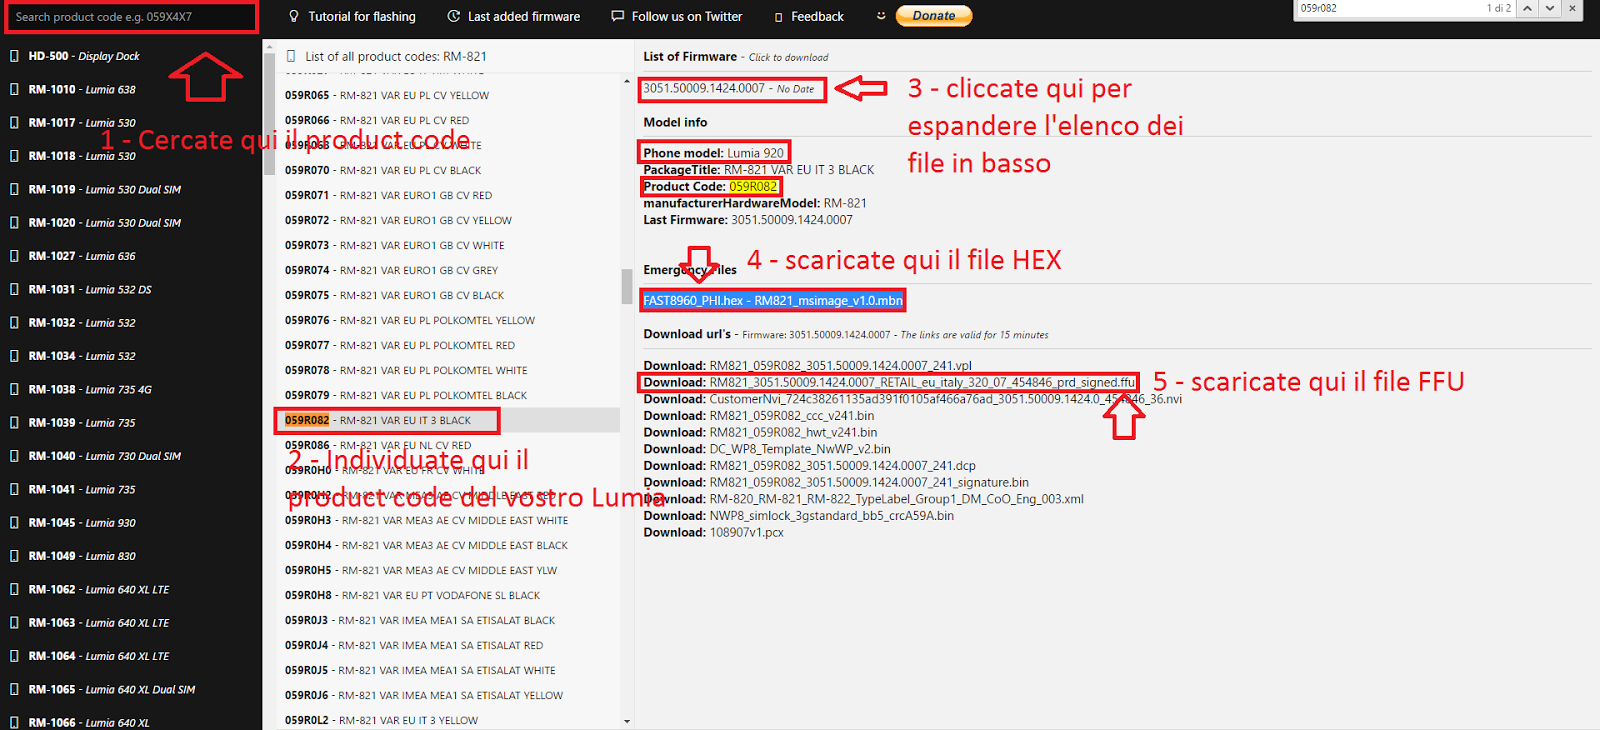1600x730 pixels.
Task: Open RM-1065 Lumia 640 XL Dual SIM
Action: pyautogui.click(x=112, y=689)
